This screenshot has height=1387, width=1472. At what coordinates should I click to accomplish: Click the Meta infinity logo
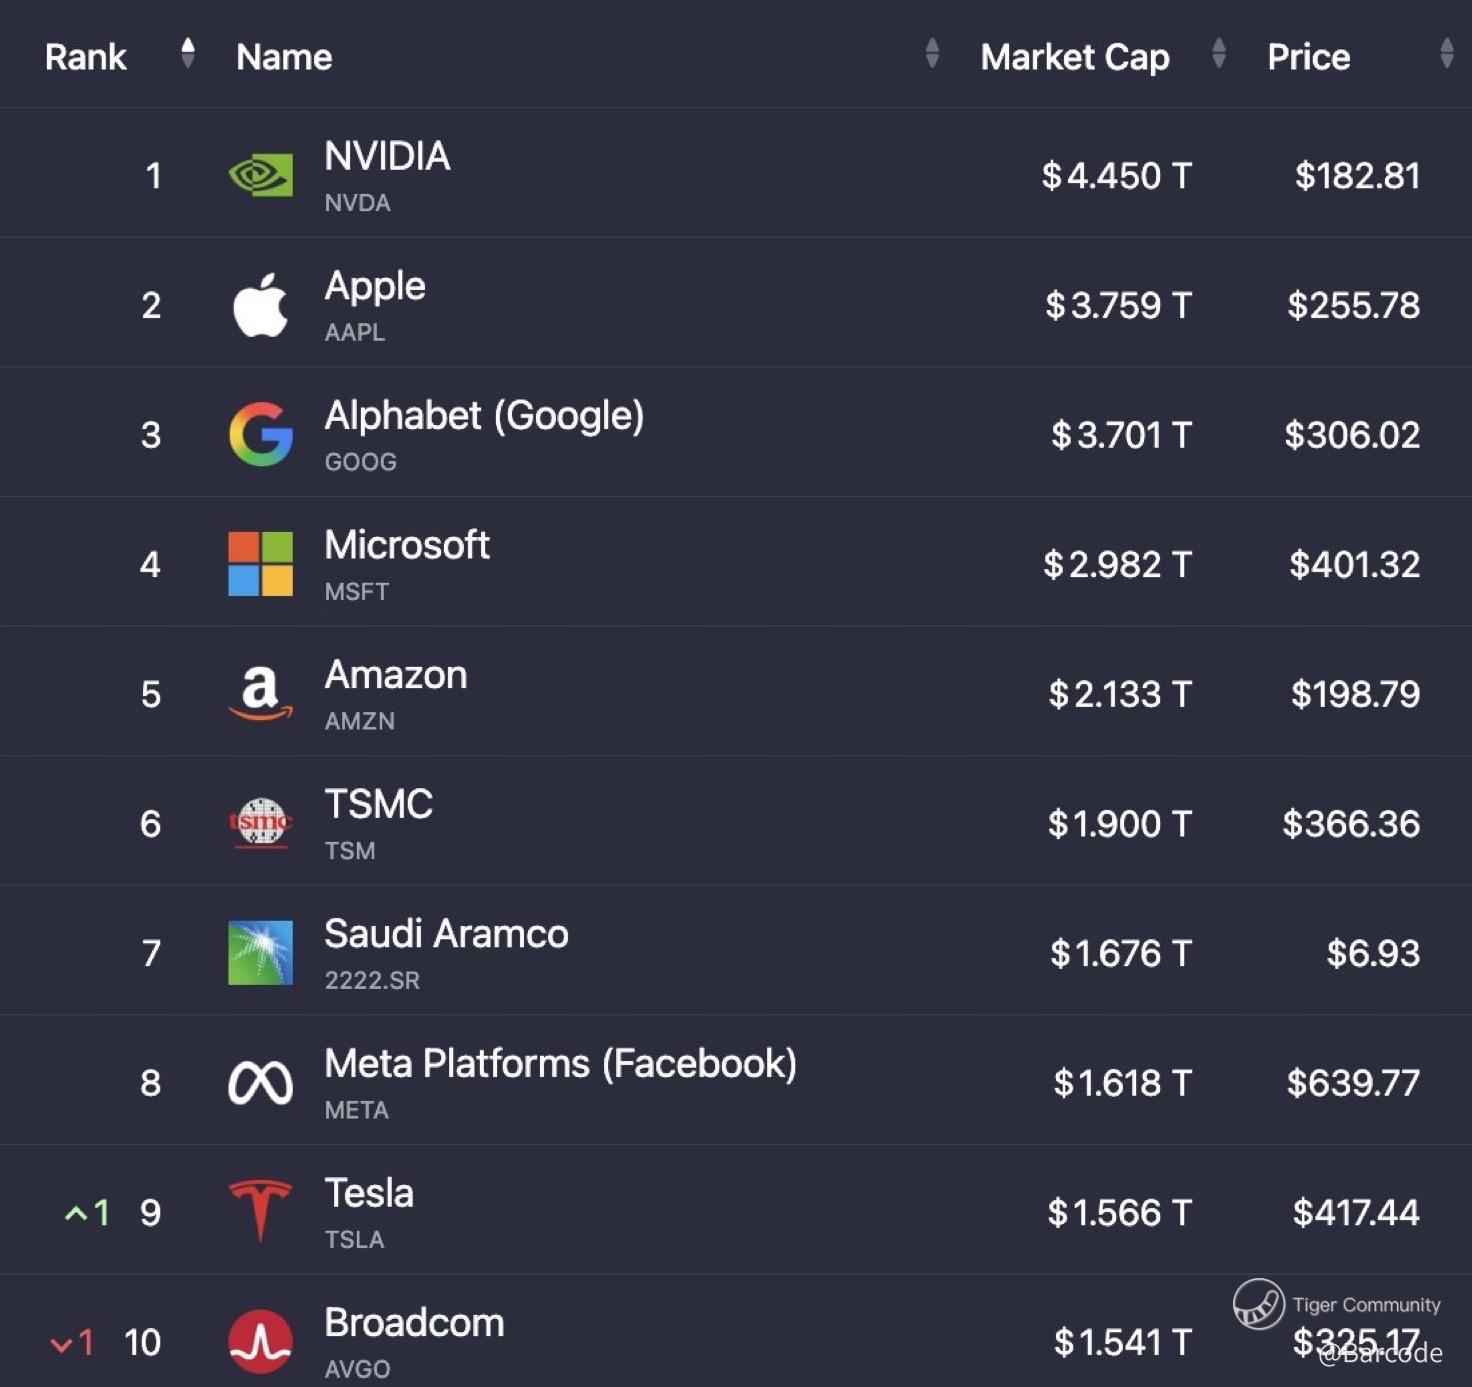(260, 1082)
